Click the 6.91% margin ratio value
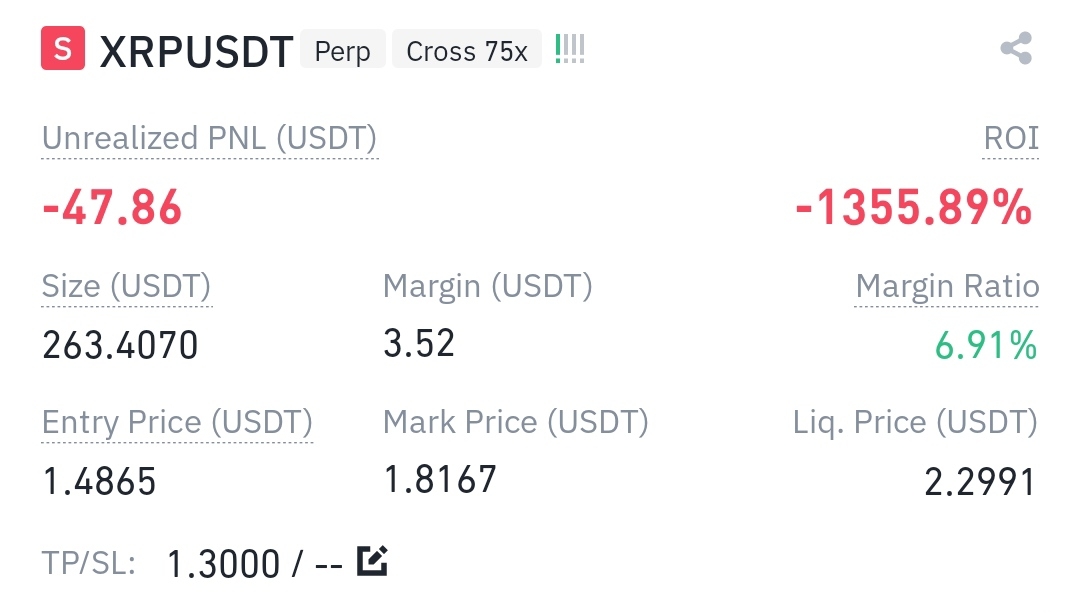The height and width of the screenshot is (616, 1073). point(986,345)
